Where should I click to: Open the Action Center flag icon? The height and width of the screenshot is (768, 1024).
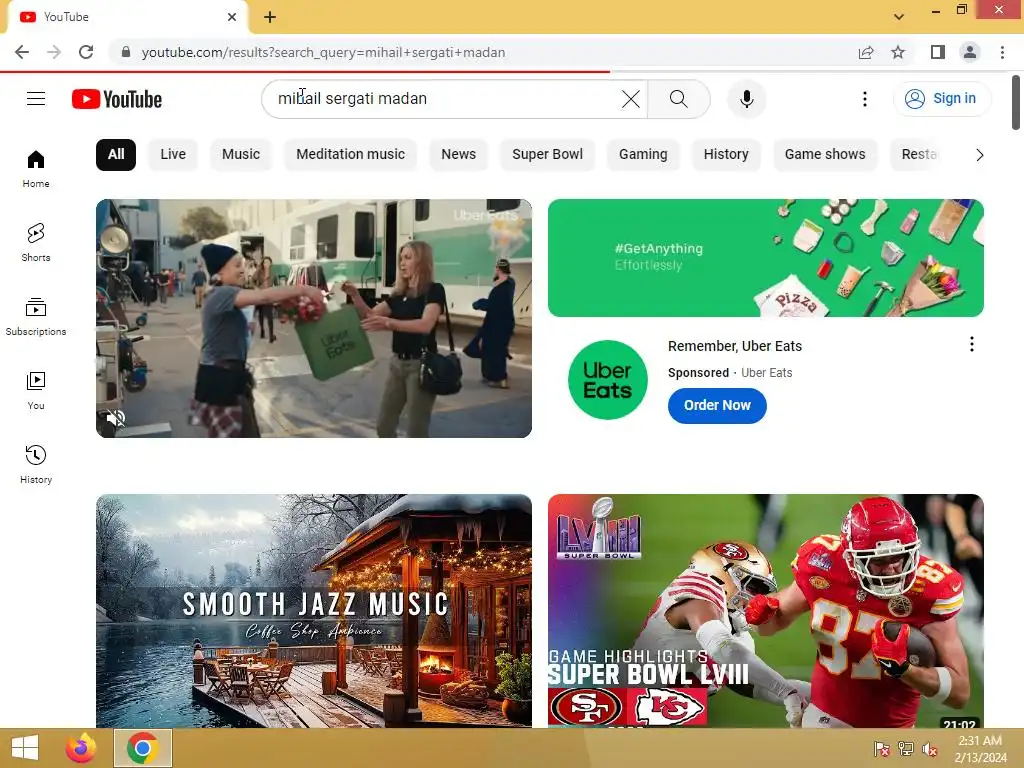[x=882, y=749]
